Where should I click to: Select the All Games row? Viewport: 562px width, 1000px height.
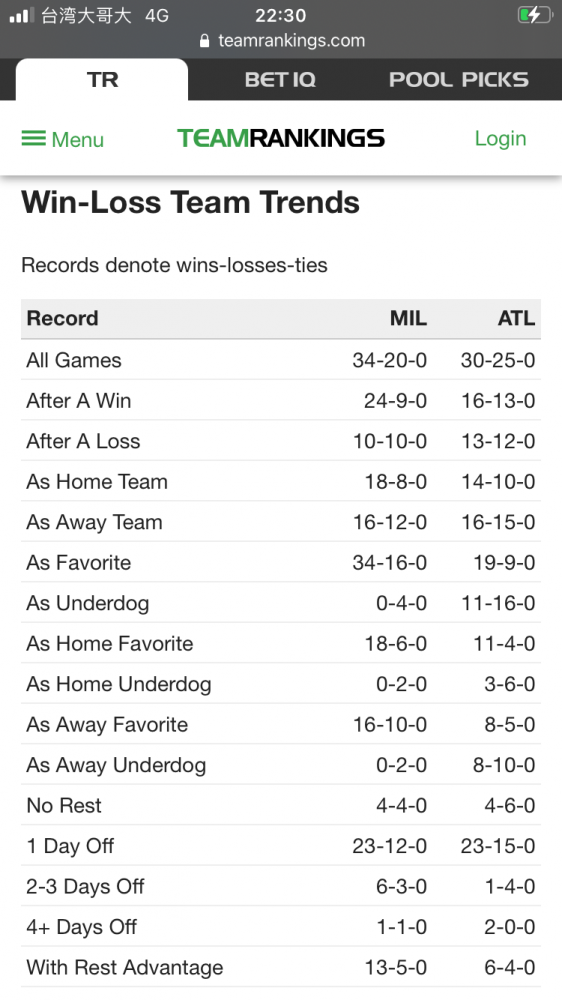(281, 360)
